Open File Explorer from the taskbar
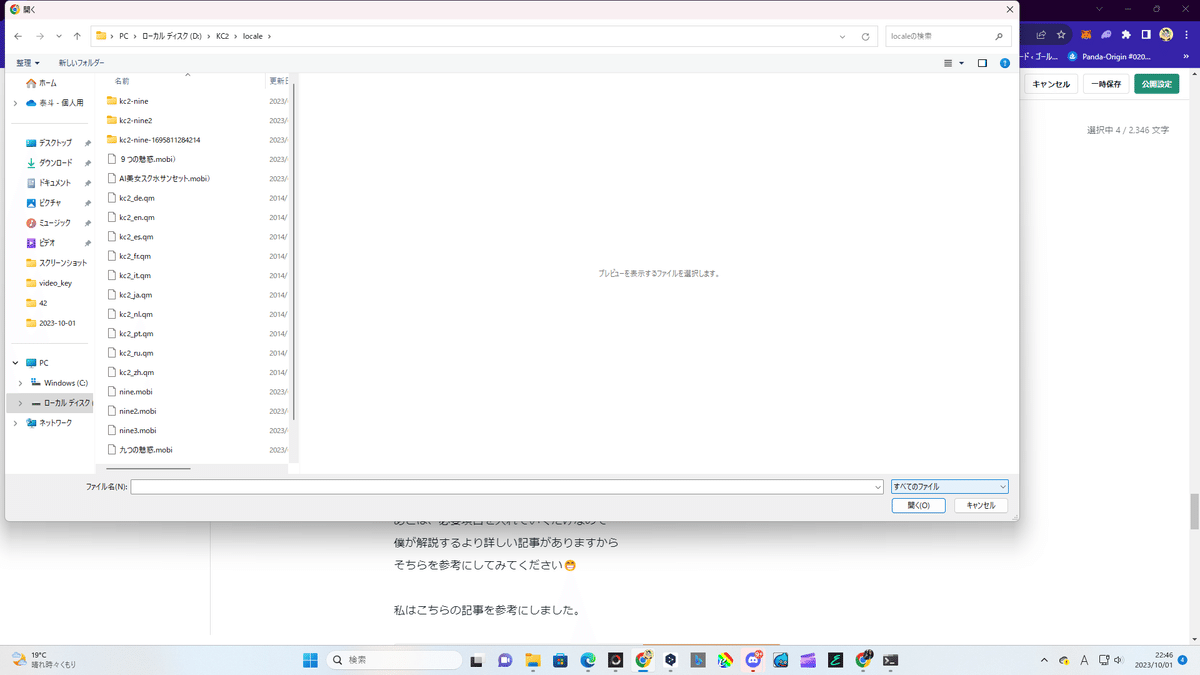 533,660
